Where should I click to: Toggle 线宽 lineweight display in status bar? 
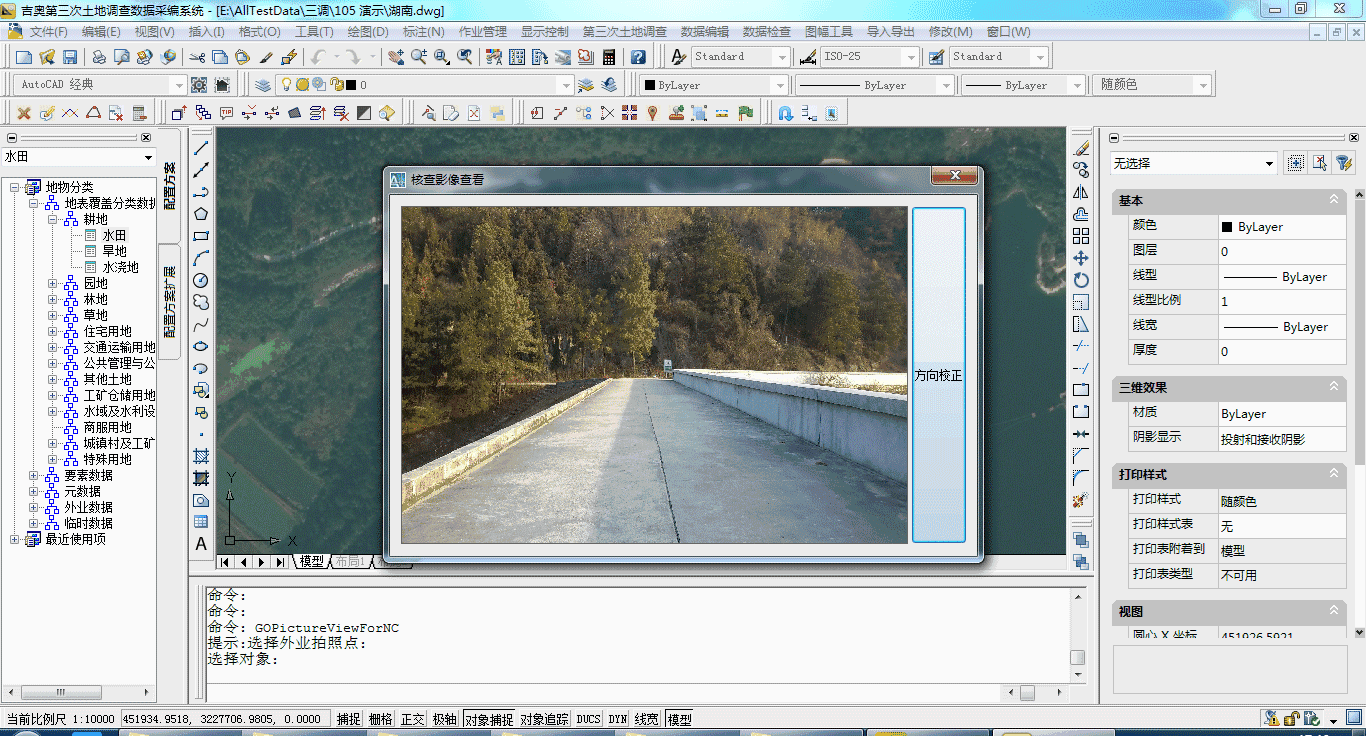[x=647, y=719]
